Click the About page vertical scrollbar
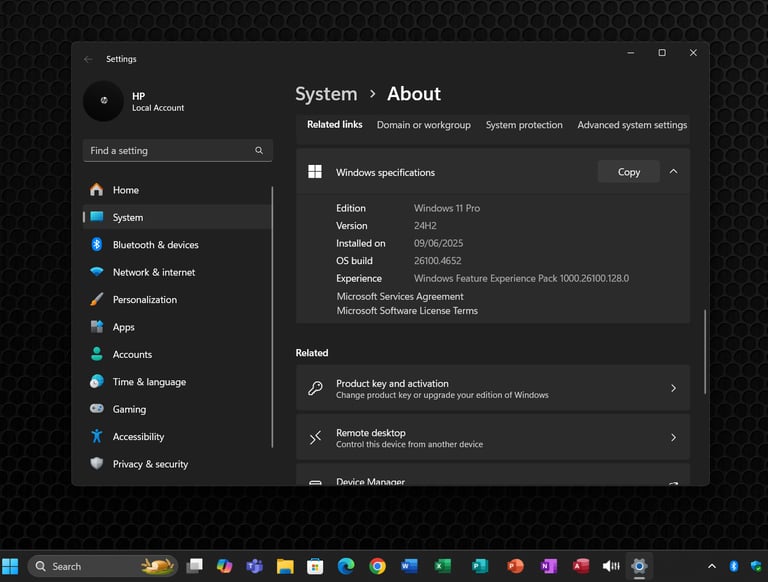This screenshot has height=582, width=768. [x=705, y=352]
